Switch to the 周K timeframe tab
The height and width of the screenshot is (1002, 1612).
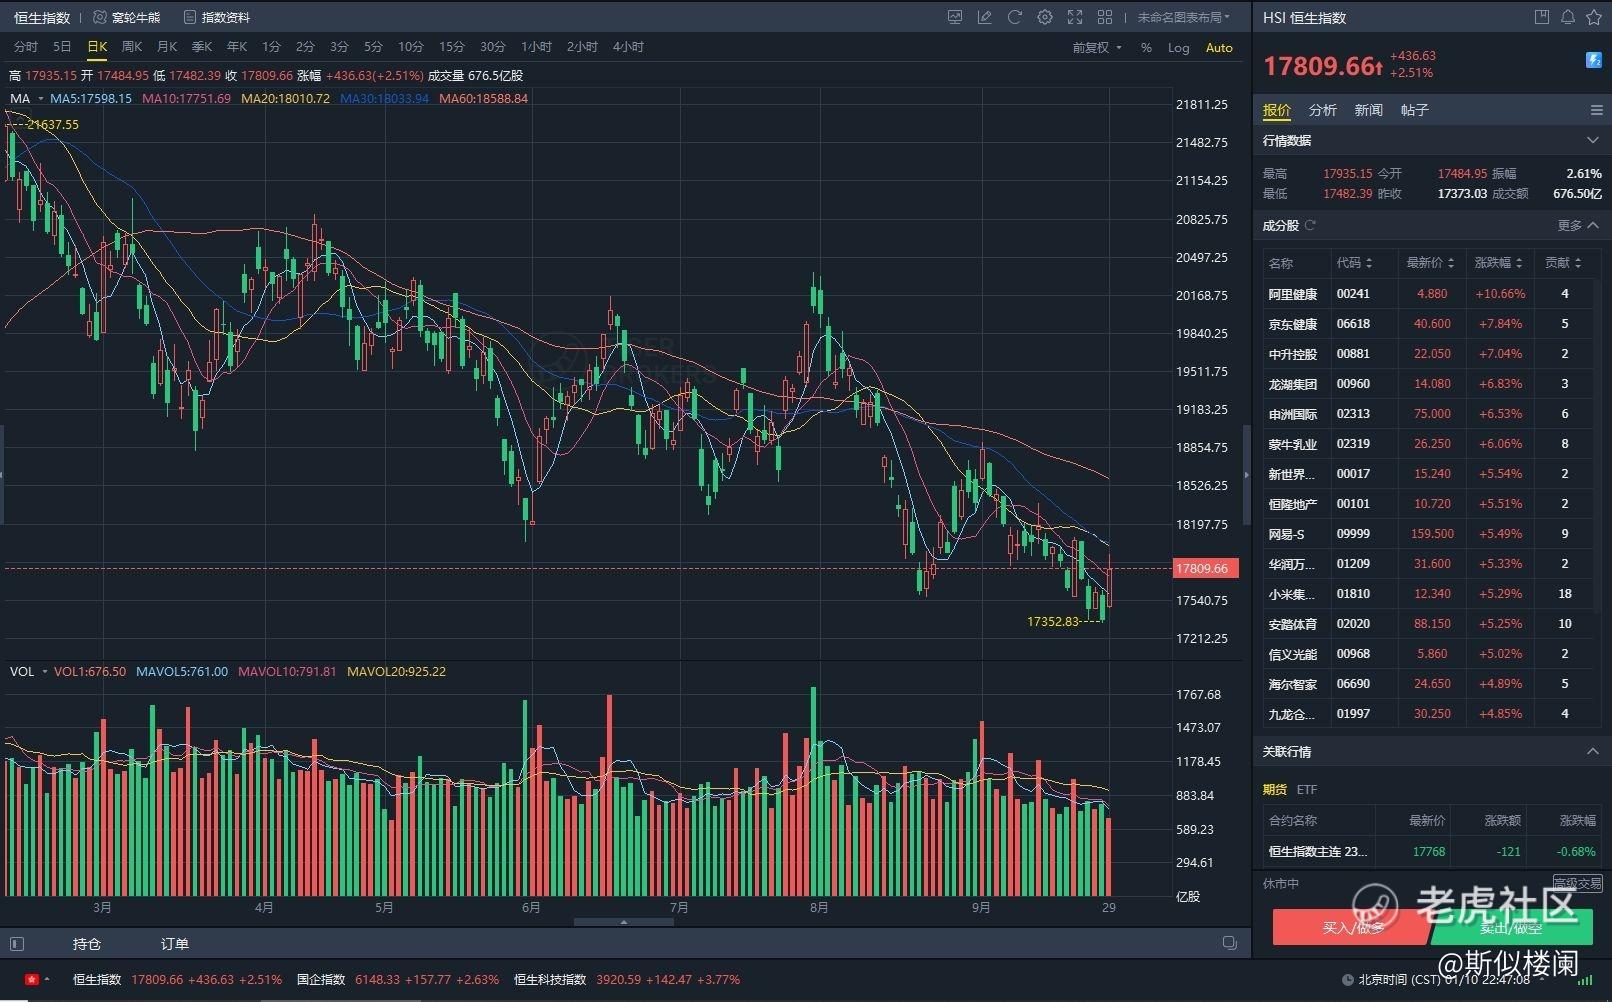click(132, 47)
